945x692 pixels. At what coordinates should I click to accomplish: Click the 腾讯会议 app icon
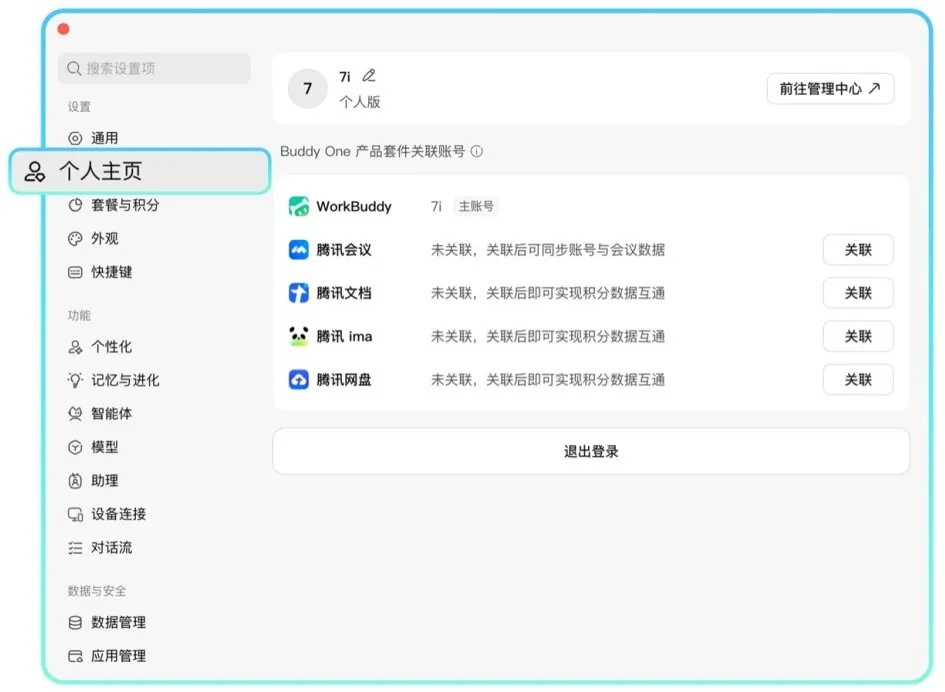(299, 250)
